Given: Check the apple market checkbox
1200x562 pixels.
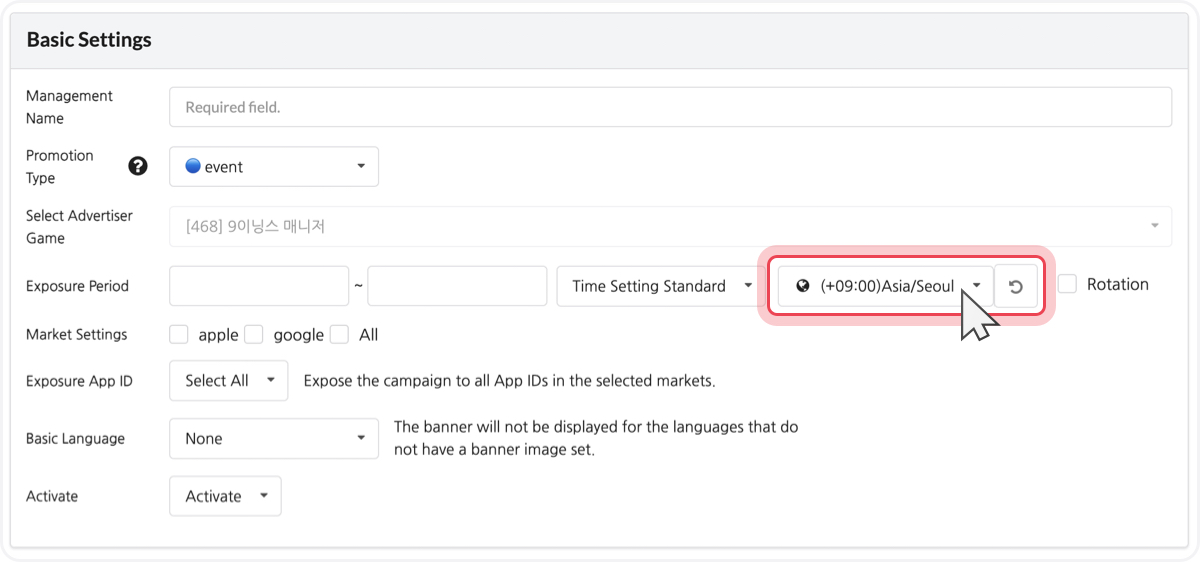Looking at the screenshot, I should (179, 334).
